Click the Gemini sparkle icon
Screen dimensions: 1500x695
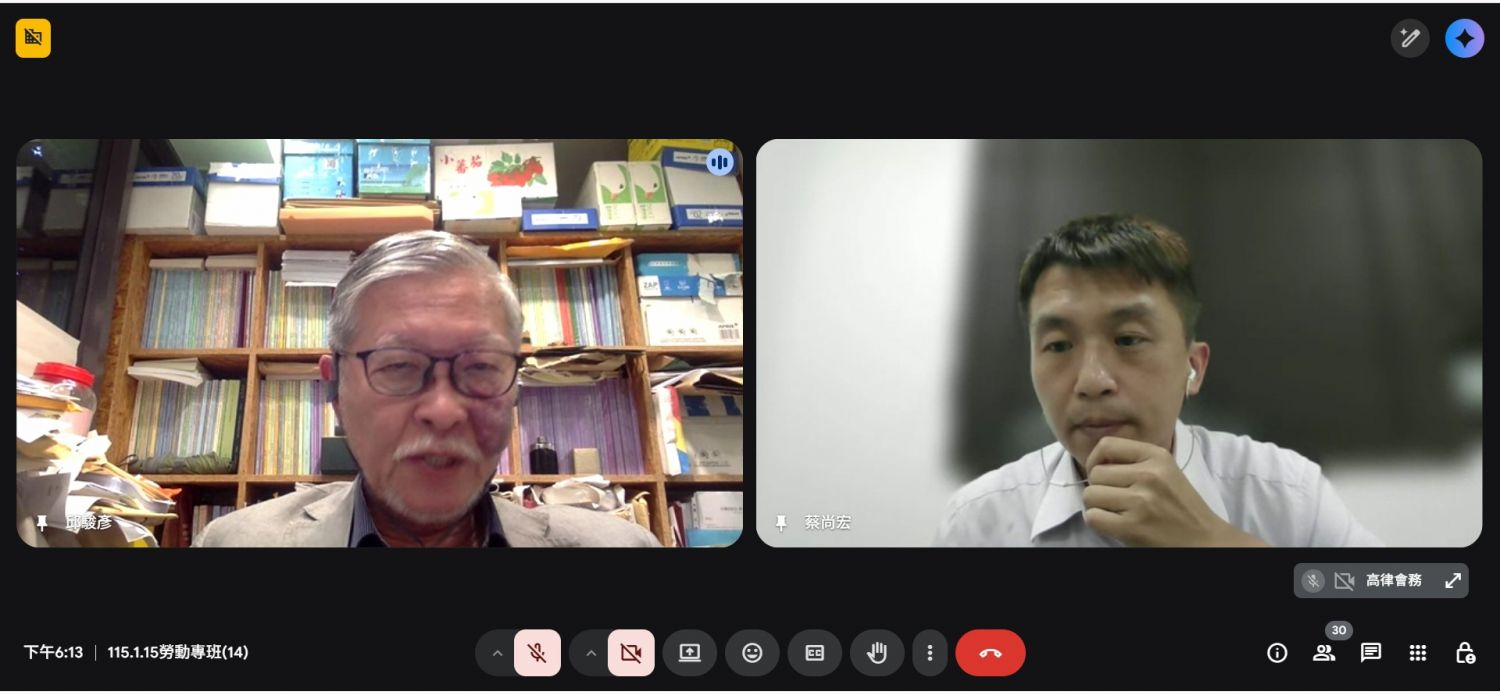coord(1465,39)
